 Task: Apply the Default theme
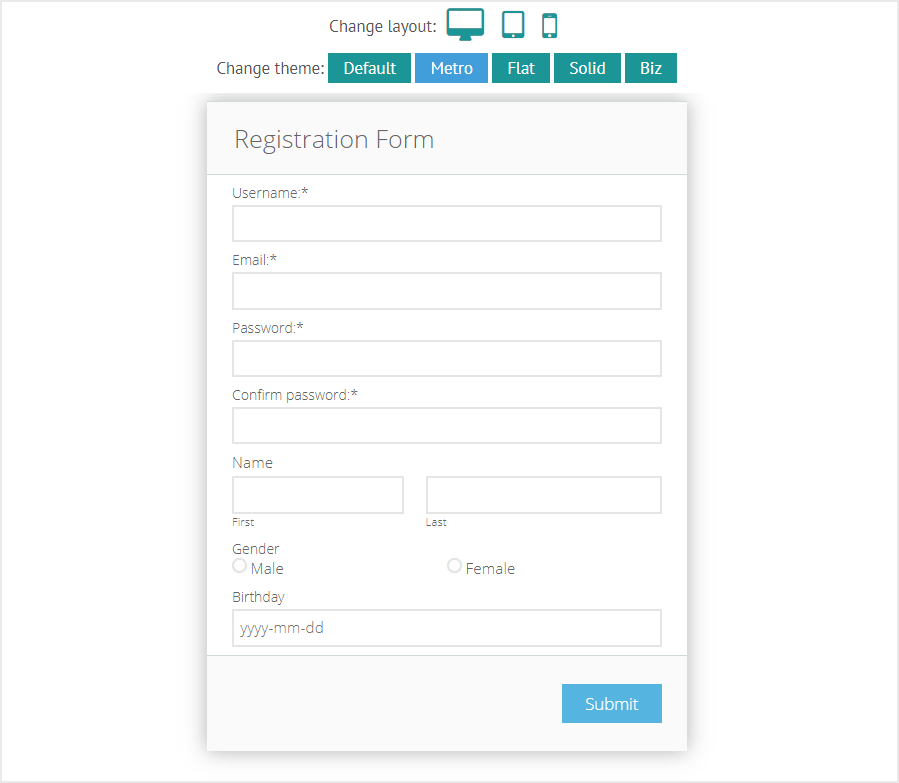tap(370, 68)
